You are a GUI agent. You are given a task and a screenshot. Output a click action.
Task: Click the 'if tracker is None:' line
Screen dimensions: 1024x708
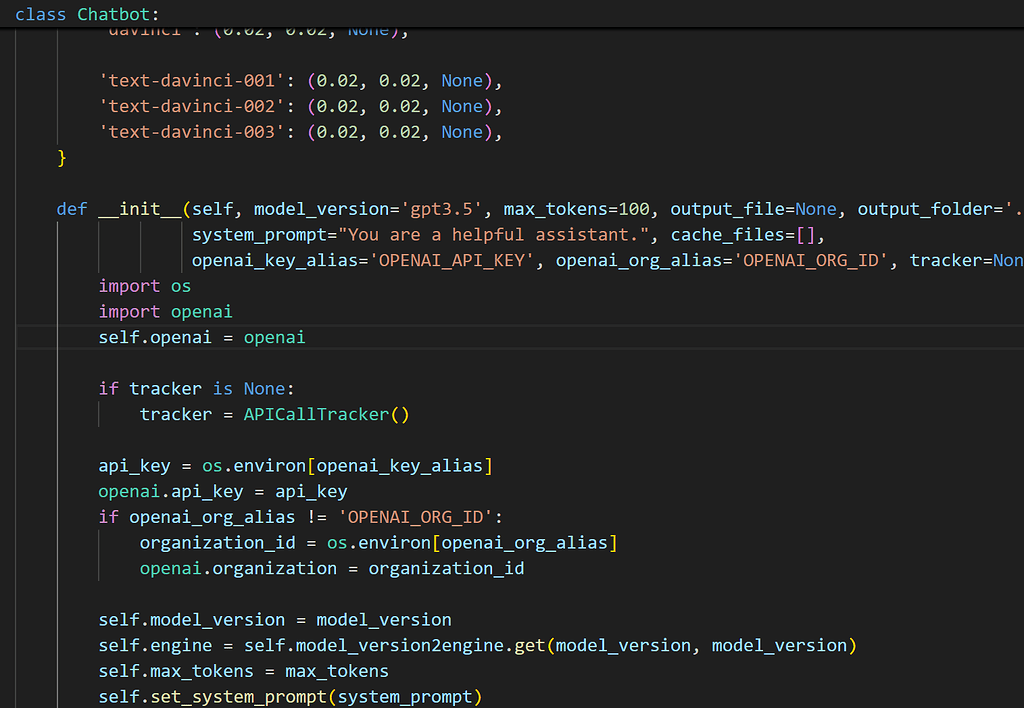click(197, 389)
